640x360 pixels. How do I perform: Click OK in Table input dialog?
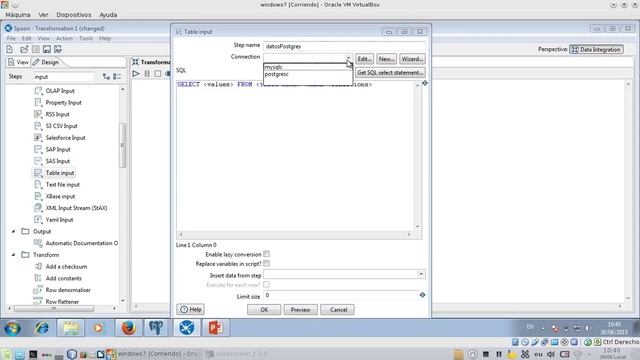264,310
